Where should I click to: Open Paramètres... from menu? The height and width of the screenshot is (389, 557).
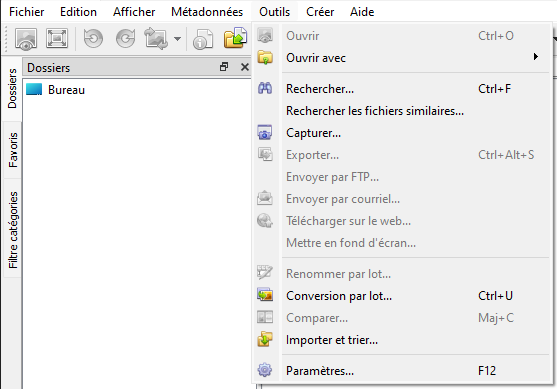click(402, 371)
